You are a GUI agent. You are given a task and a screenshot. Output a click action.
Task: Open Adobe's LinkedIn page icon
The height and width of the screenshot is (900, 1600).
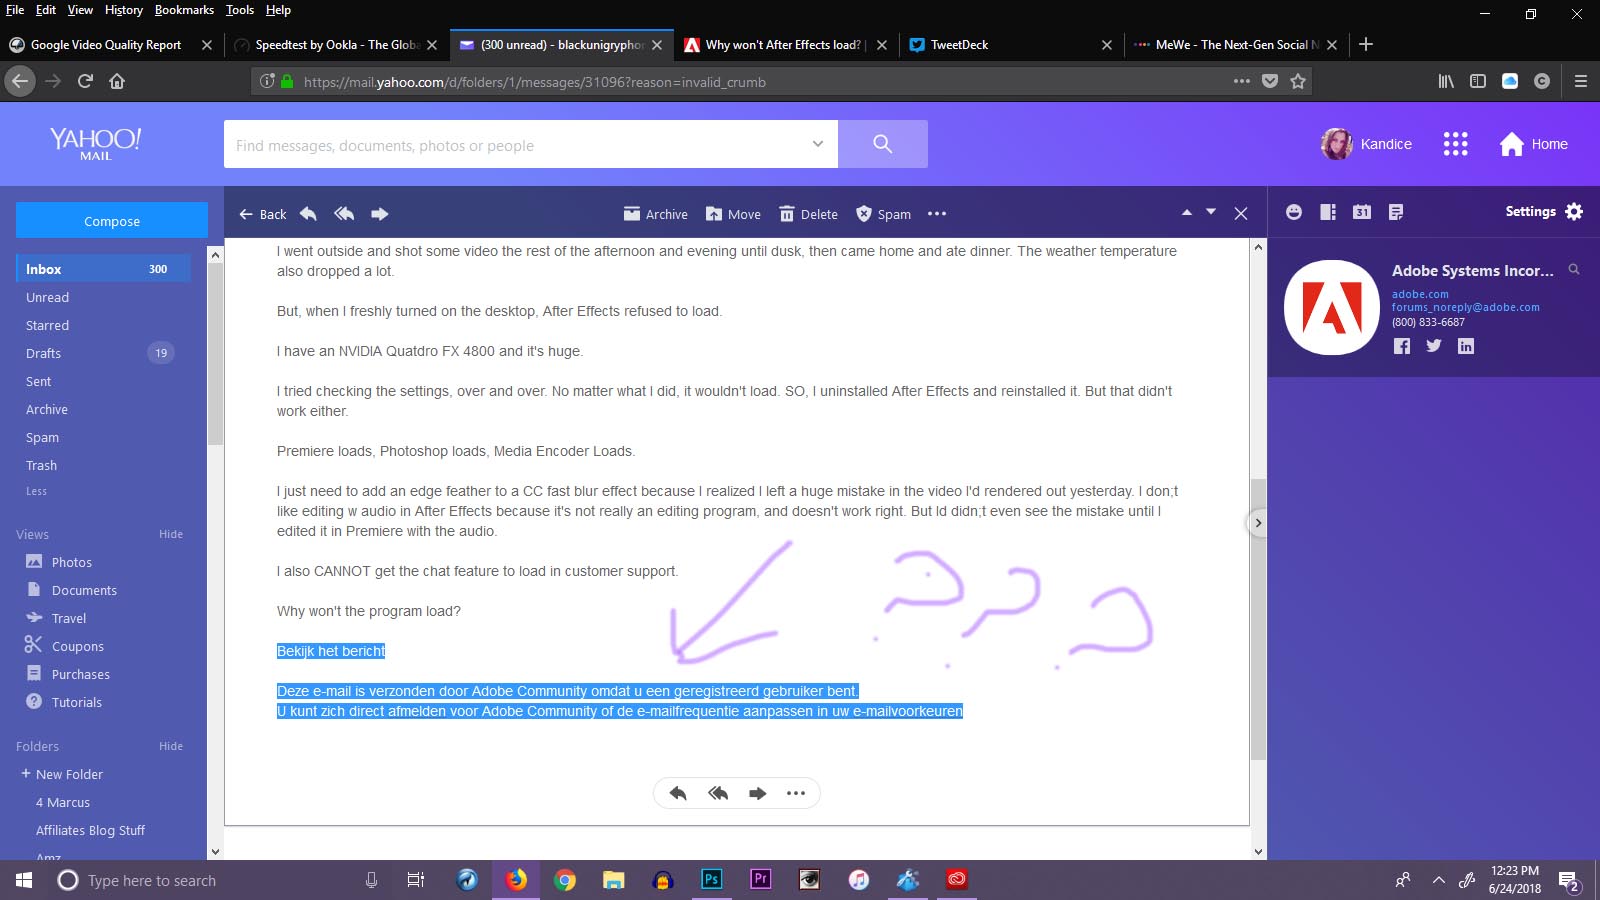coord(1466,346)
